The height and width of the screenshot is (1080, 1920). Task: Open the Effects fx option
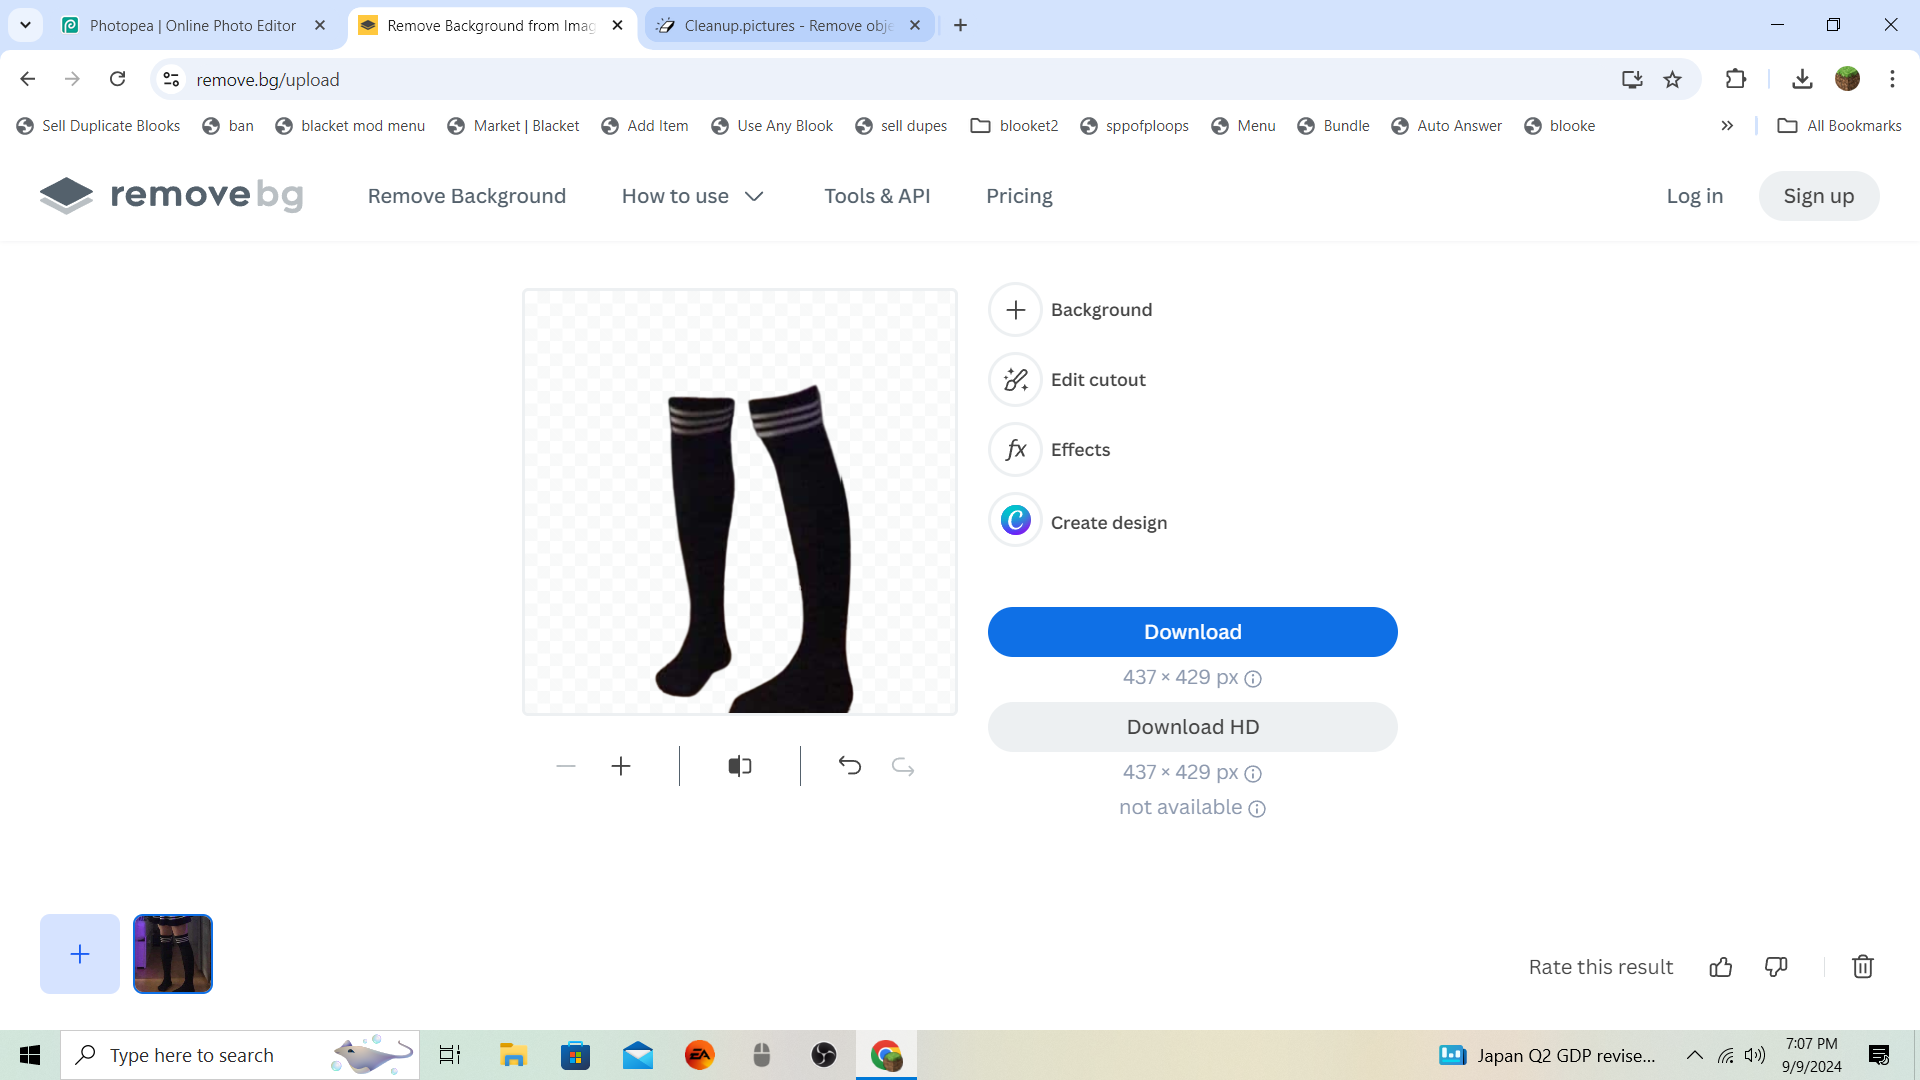(1015, 450)
